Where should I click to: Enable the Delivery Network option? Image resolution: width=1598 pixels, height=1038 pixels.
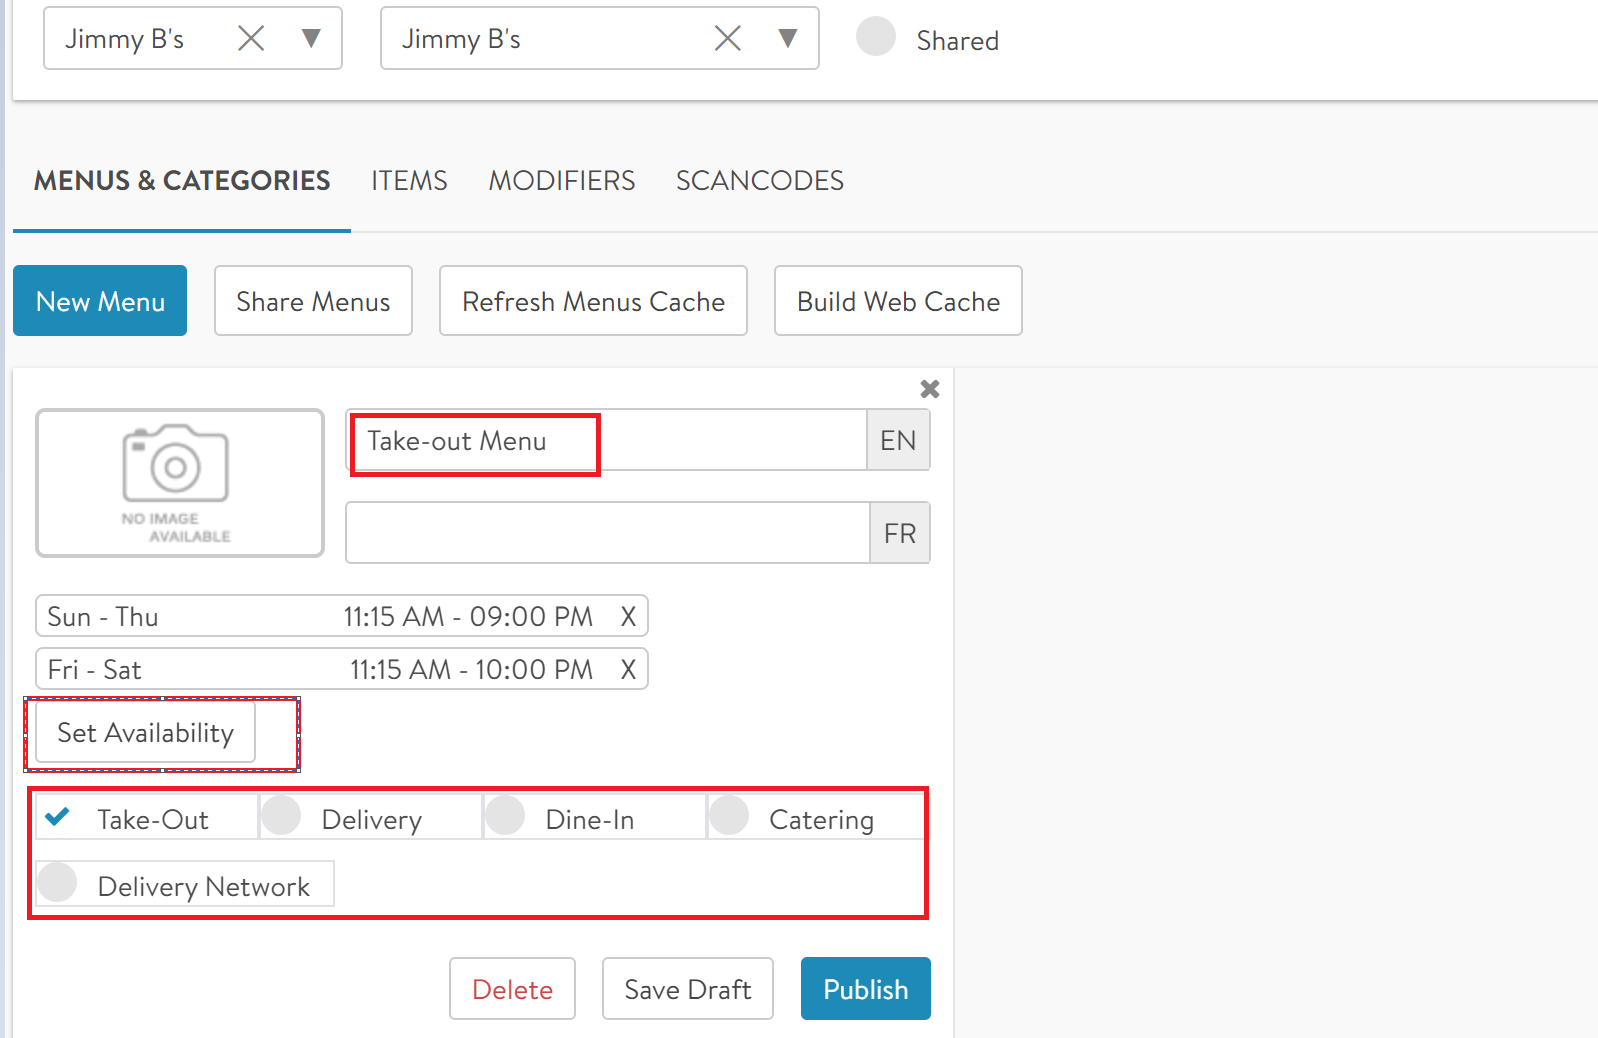click(58, 883)
